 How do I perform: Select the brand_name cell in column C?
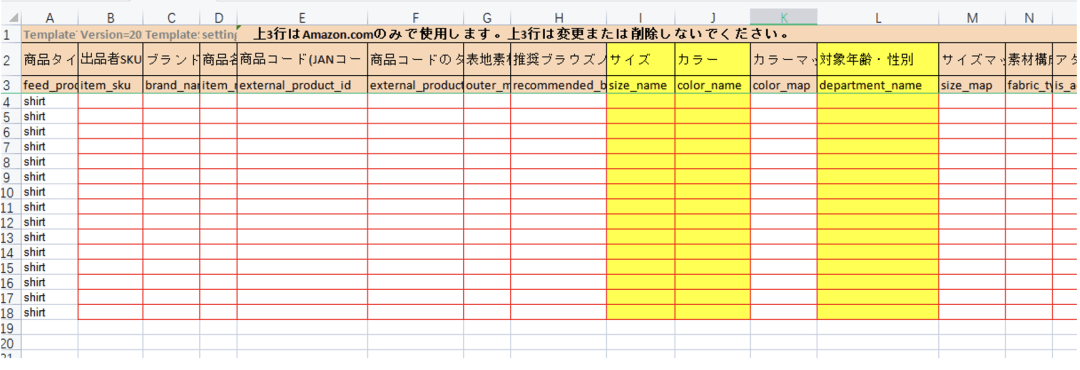pos(172,85)
